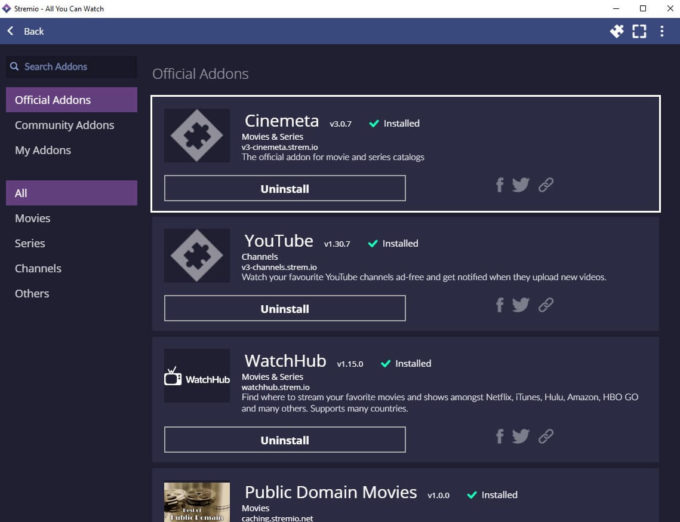The image size is (680, 522).
Task: Copy the WatchHub addon link icon
Action: (546, 436)
